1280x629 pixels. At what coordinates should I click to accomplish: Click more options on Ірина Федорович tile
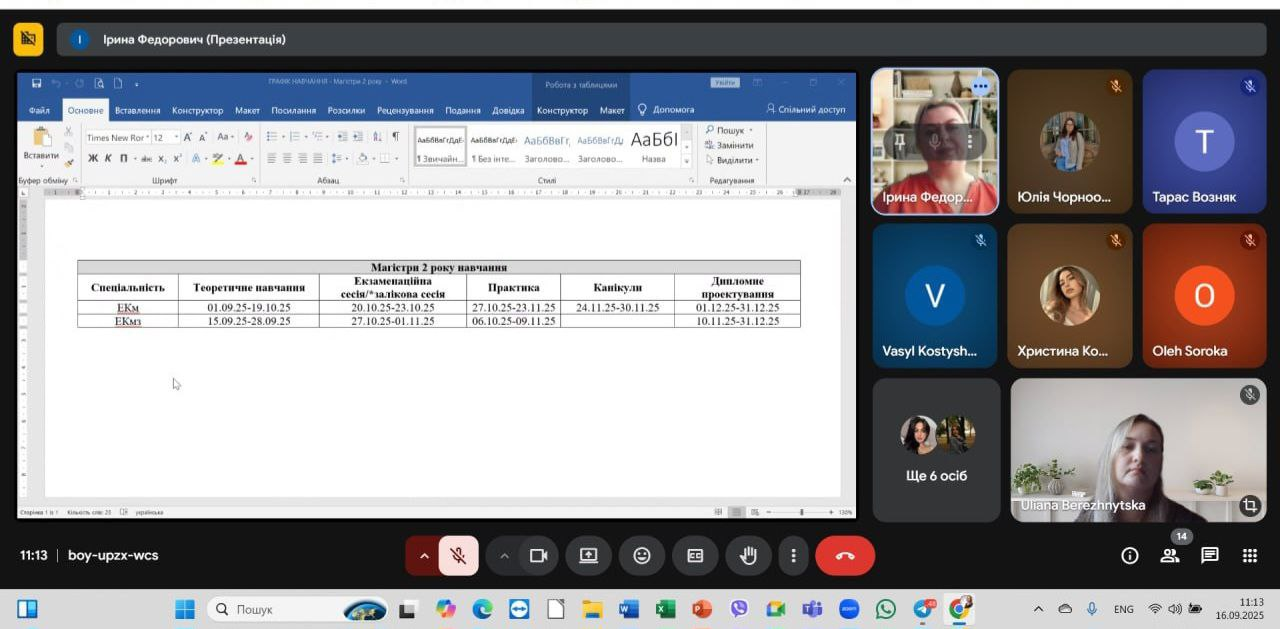(980, 87)
